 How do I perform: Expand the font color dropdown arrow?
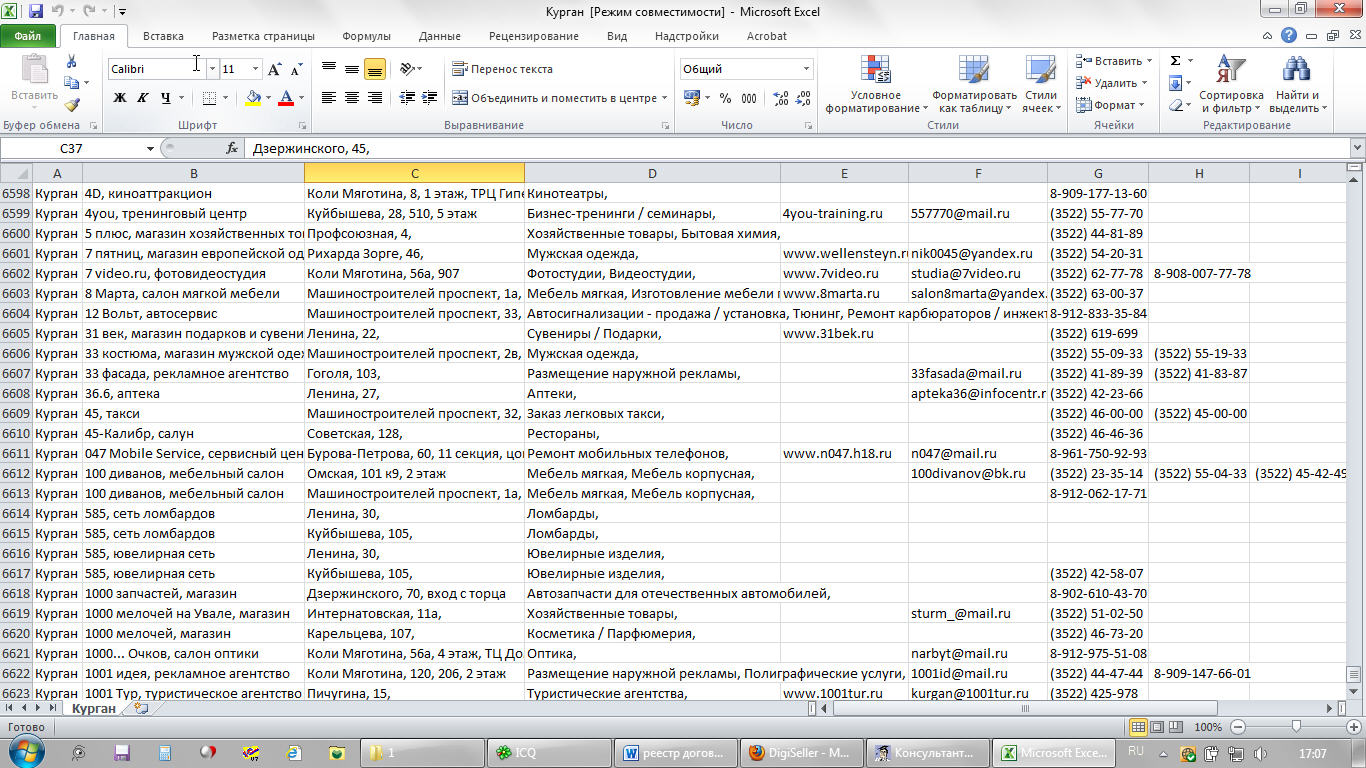302,98
